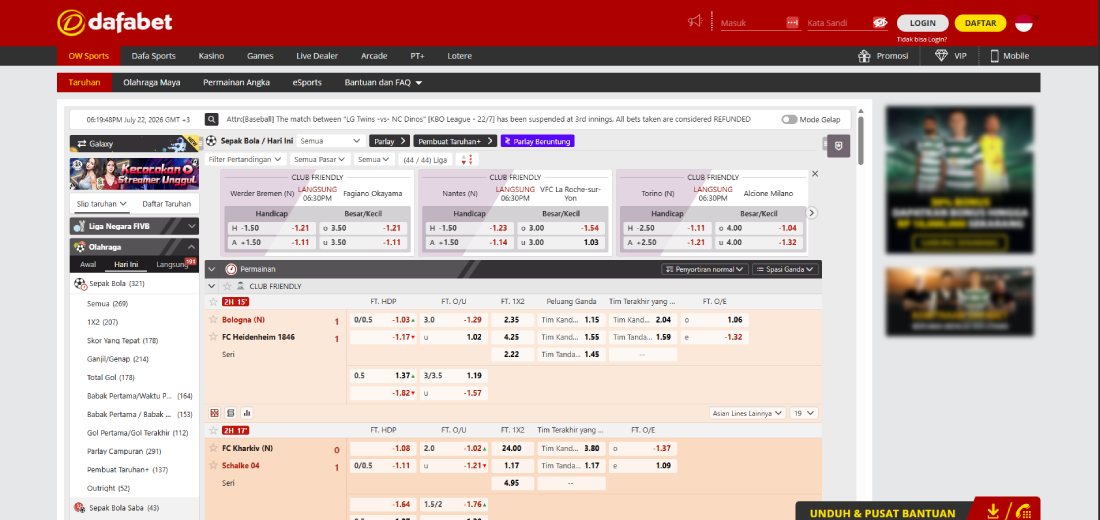Open the Indonesia flag language selector
The image size is (1100, 520).
coord(1024,22)
